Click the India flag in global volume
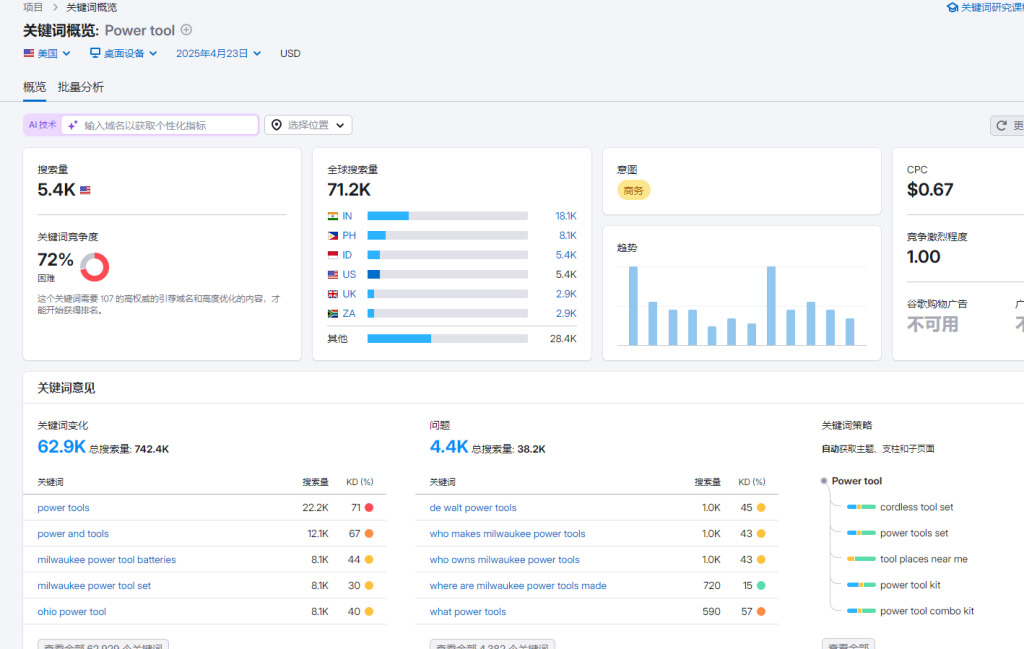The image size is (1024, 649). pos(333,216)
